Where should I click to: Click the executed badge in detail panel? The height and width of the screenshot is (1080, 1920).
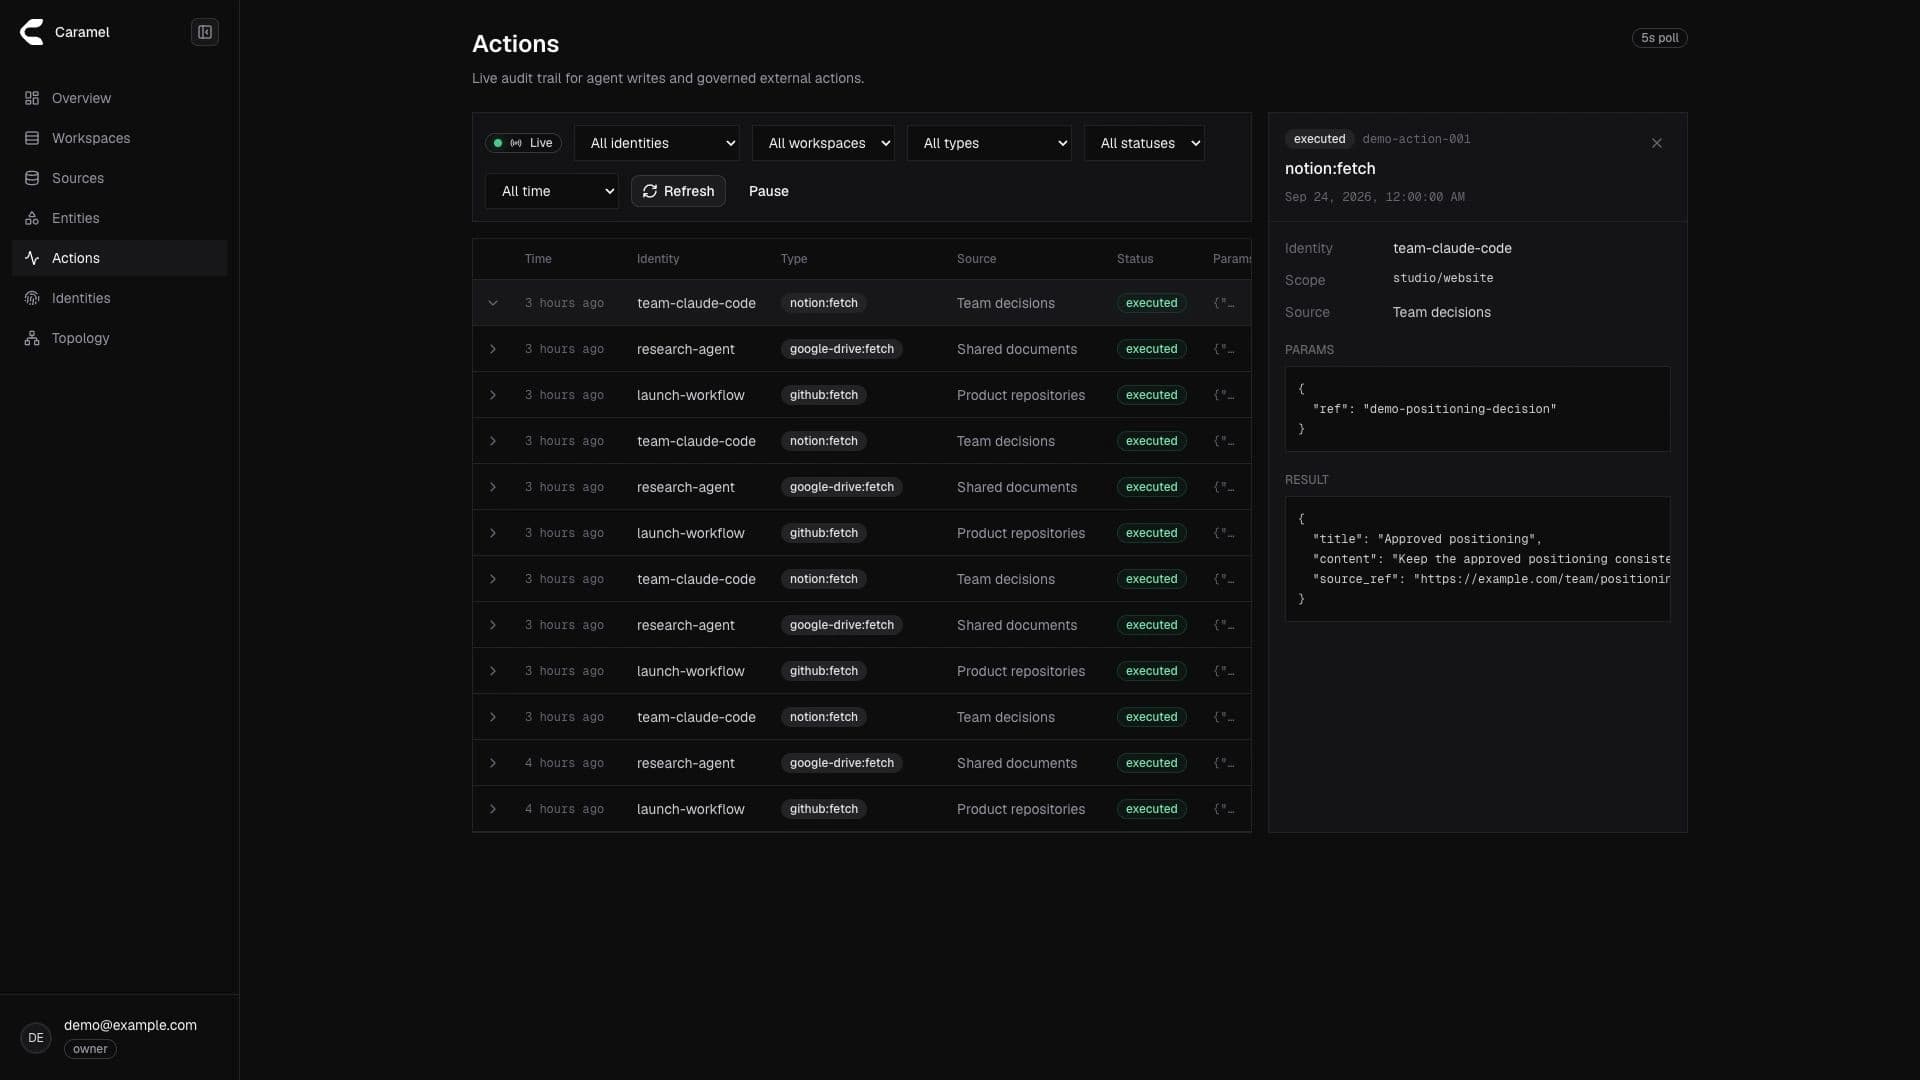1319,139
